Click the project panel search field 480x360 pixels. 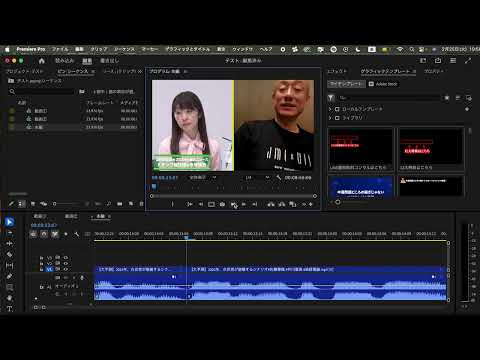point(41,91)
